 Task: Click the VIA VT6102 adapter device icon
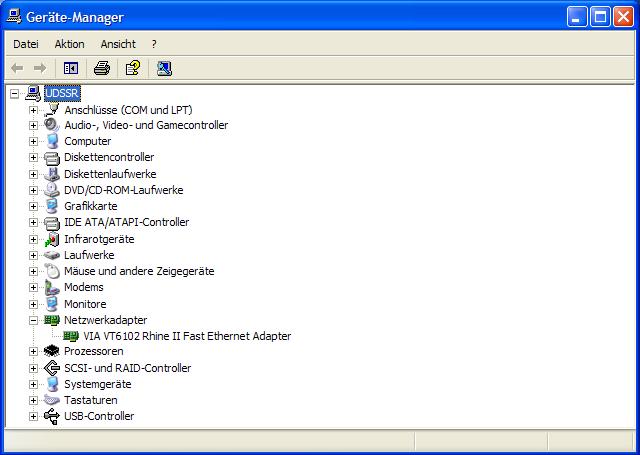[71, 336]
